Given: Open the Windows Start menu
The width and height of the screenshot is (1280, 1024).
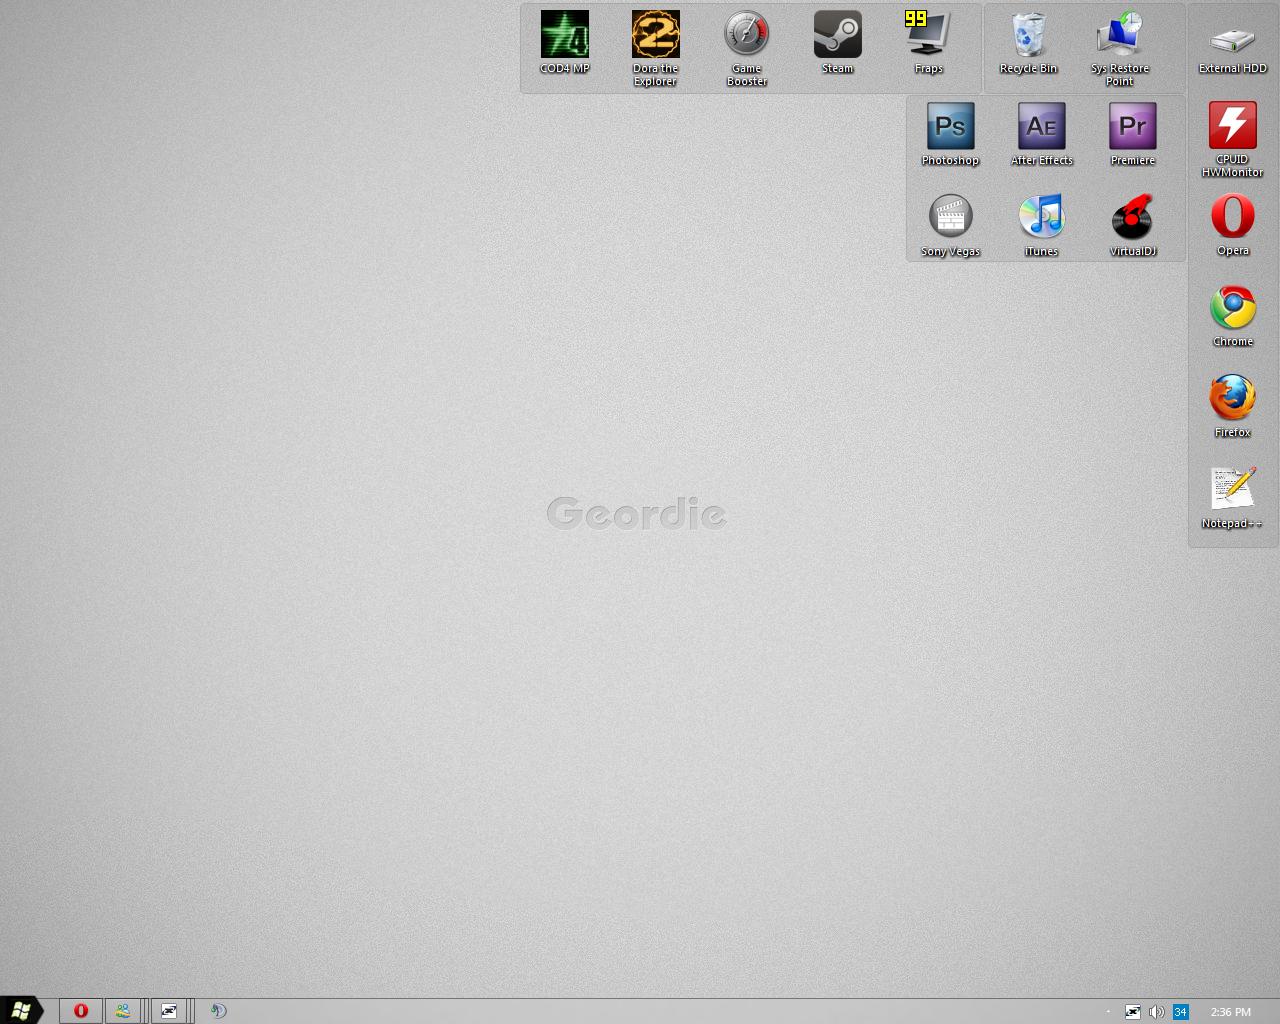Looking at the screenshot, I should (x=21, y=1011).
